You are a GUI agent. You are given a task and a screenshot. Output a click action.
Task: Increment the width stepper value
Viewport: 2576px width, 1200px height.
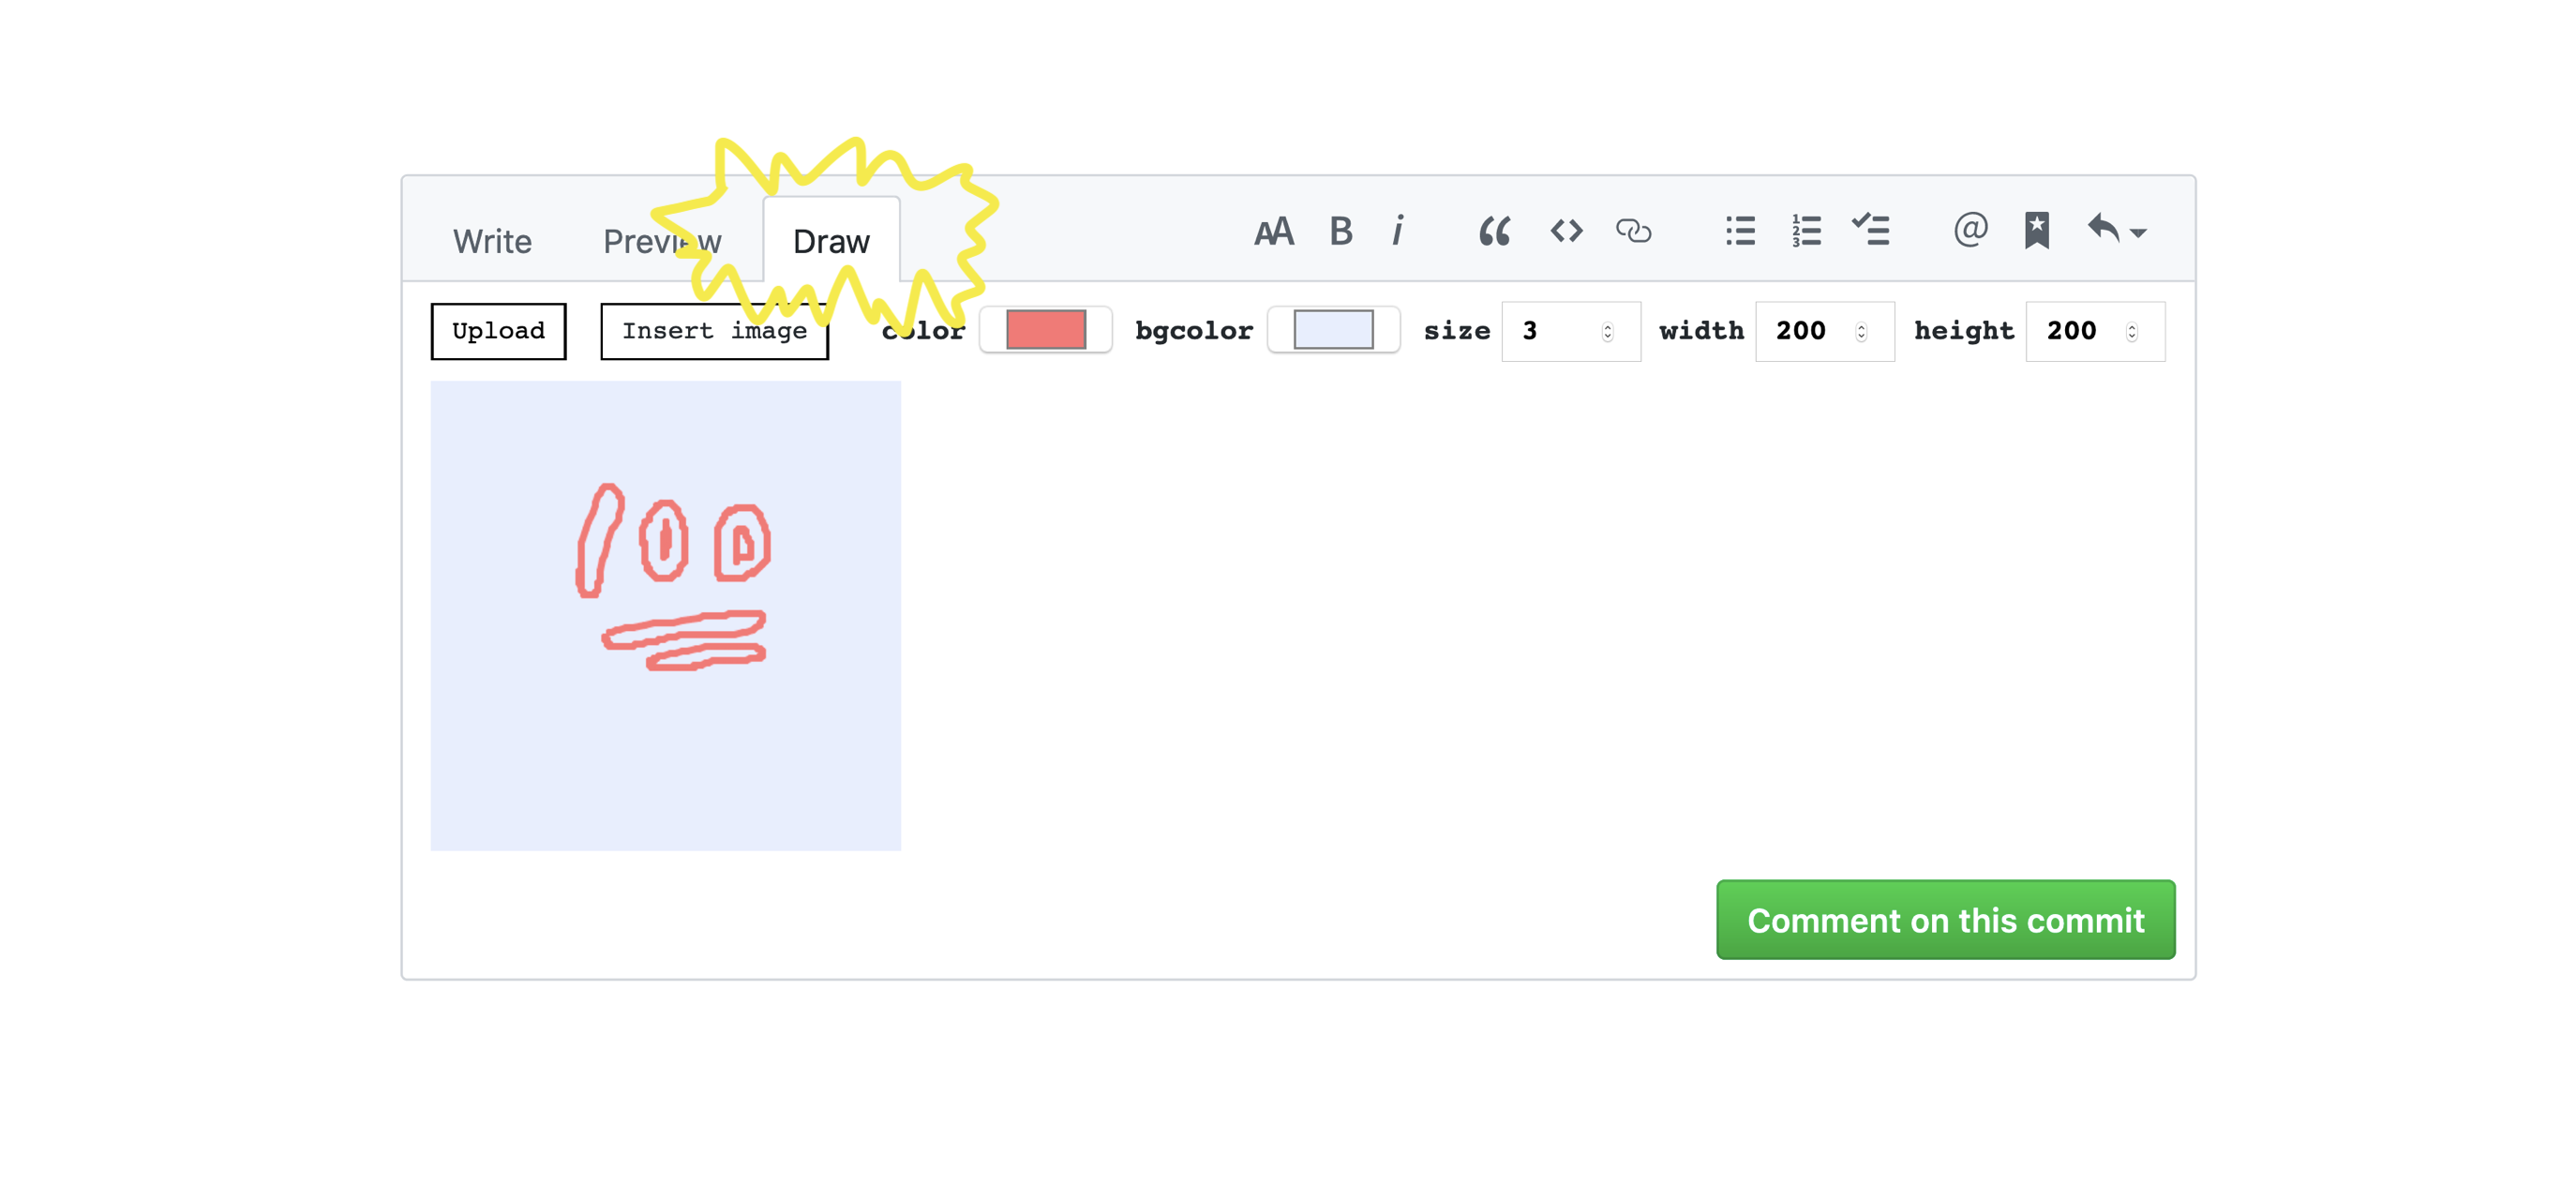[1858, 323]
